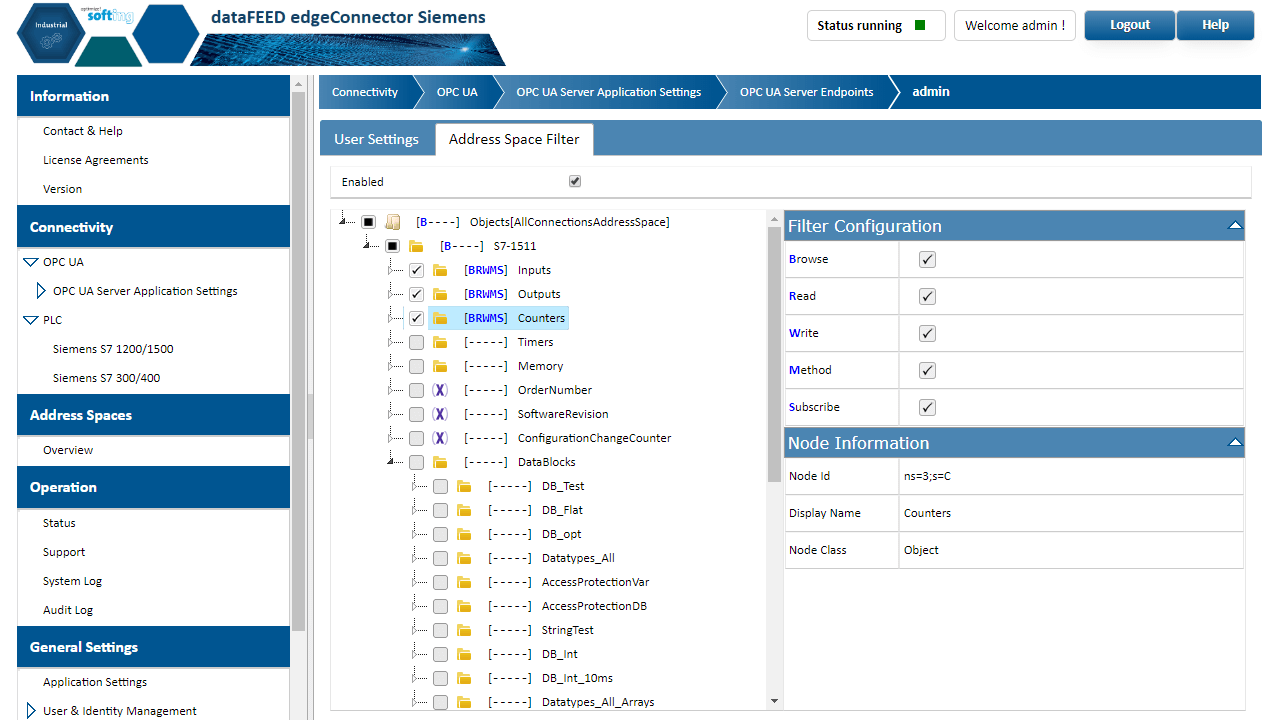
Task: Toggle the Enabled checkbox for the address space filter
Action: pos(575,181)
